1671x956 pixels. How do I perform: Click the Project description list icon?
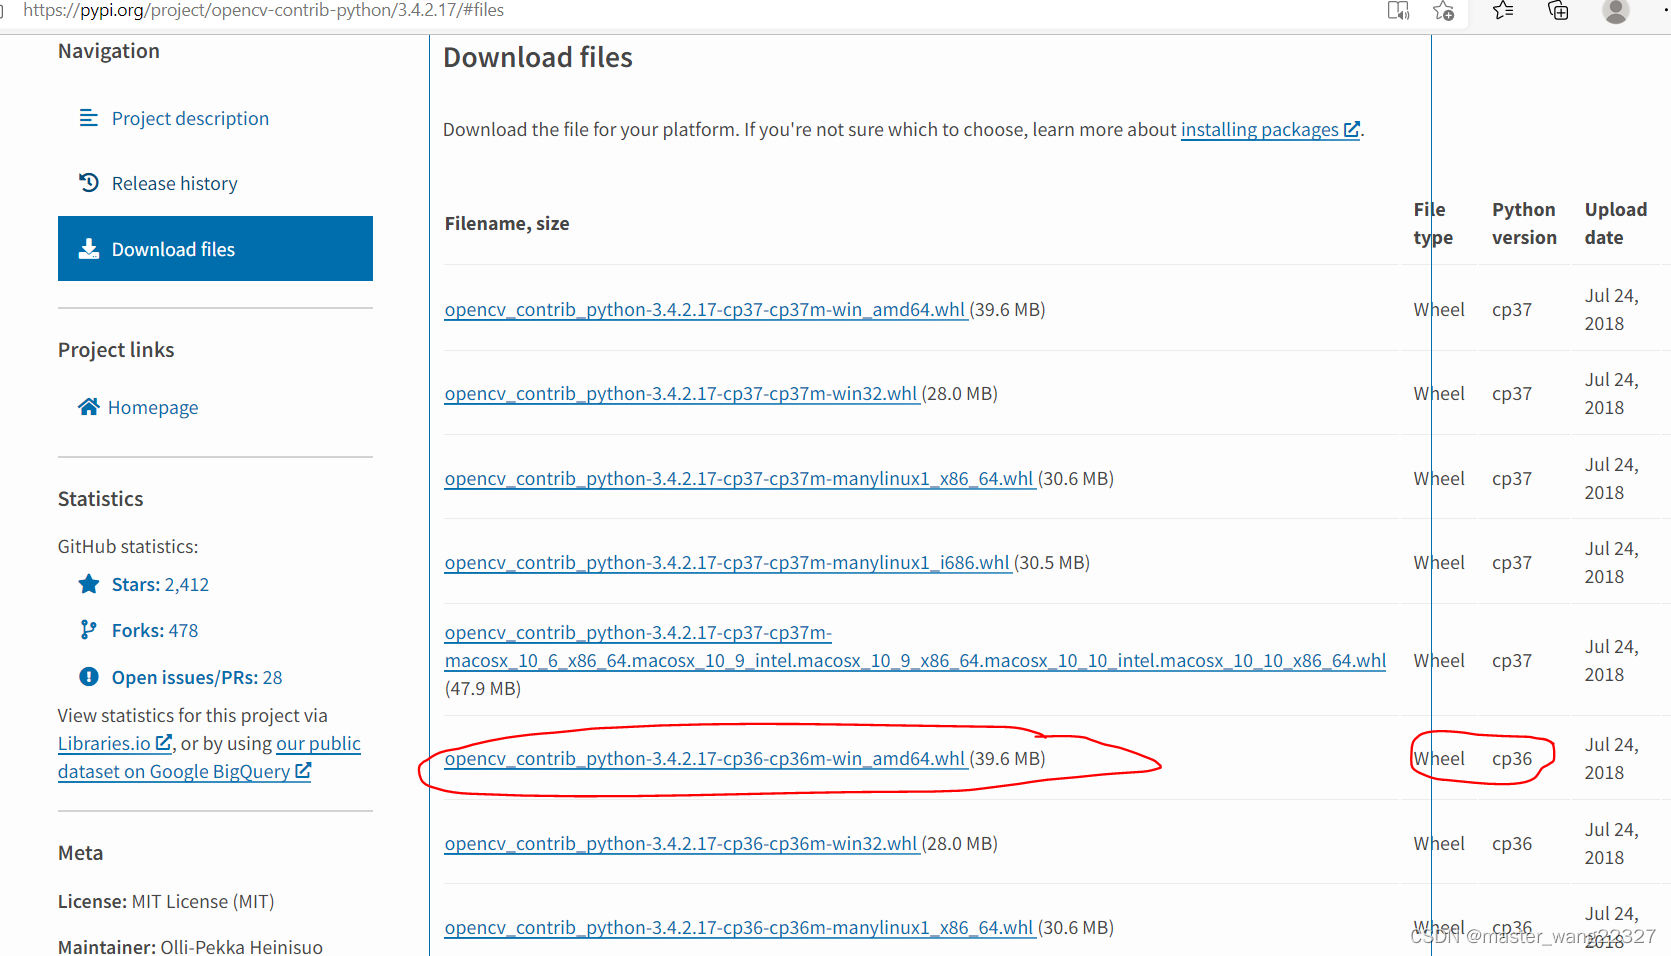89,118
